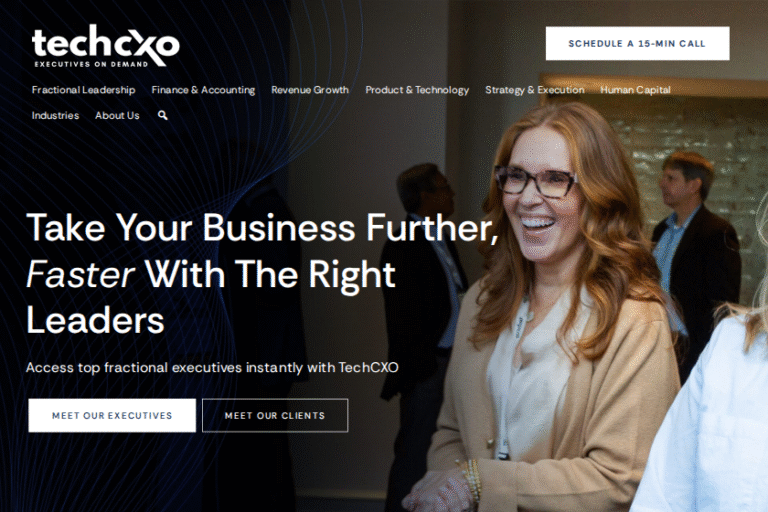Click the man in blue shirt background
This screenshot has height=512, width=768.
(x=693, y=245)
